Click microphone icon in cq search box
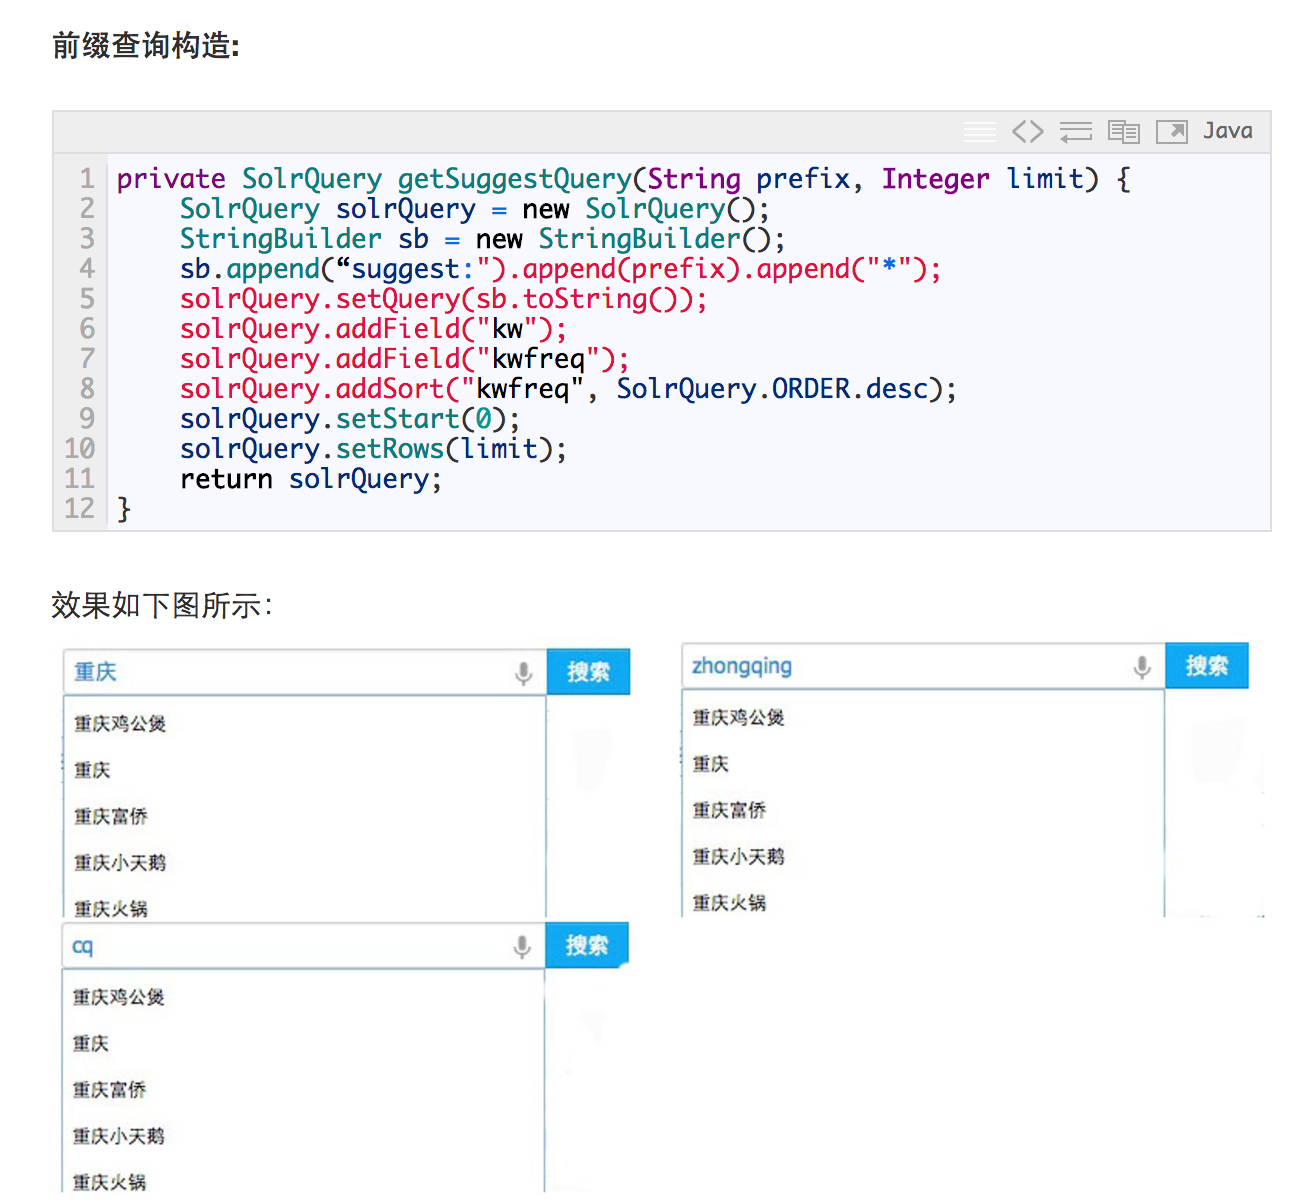Viewport: 1306px width, 1204px height. pyautogui.click(x=521, y=946)
